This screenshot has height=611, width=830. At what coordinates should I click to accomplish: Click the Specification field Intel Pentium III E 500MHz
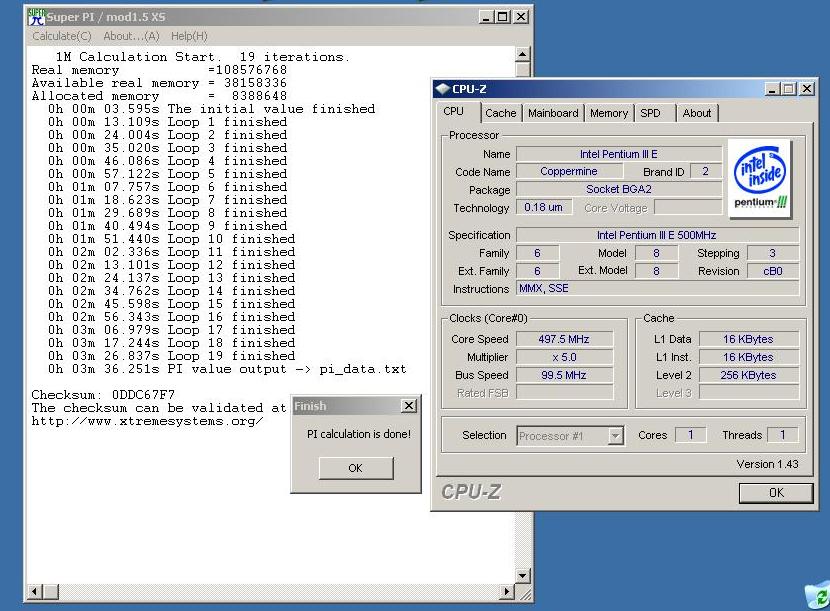coord(657,235)
